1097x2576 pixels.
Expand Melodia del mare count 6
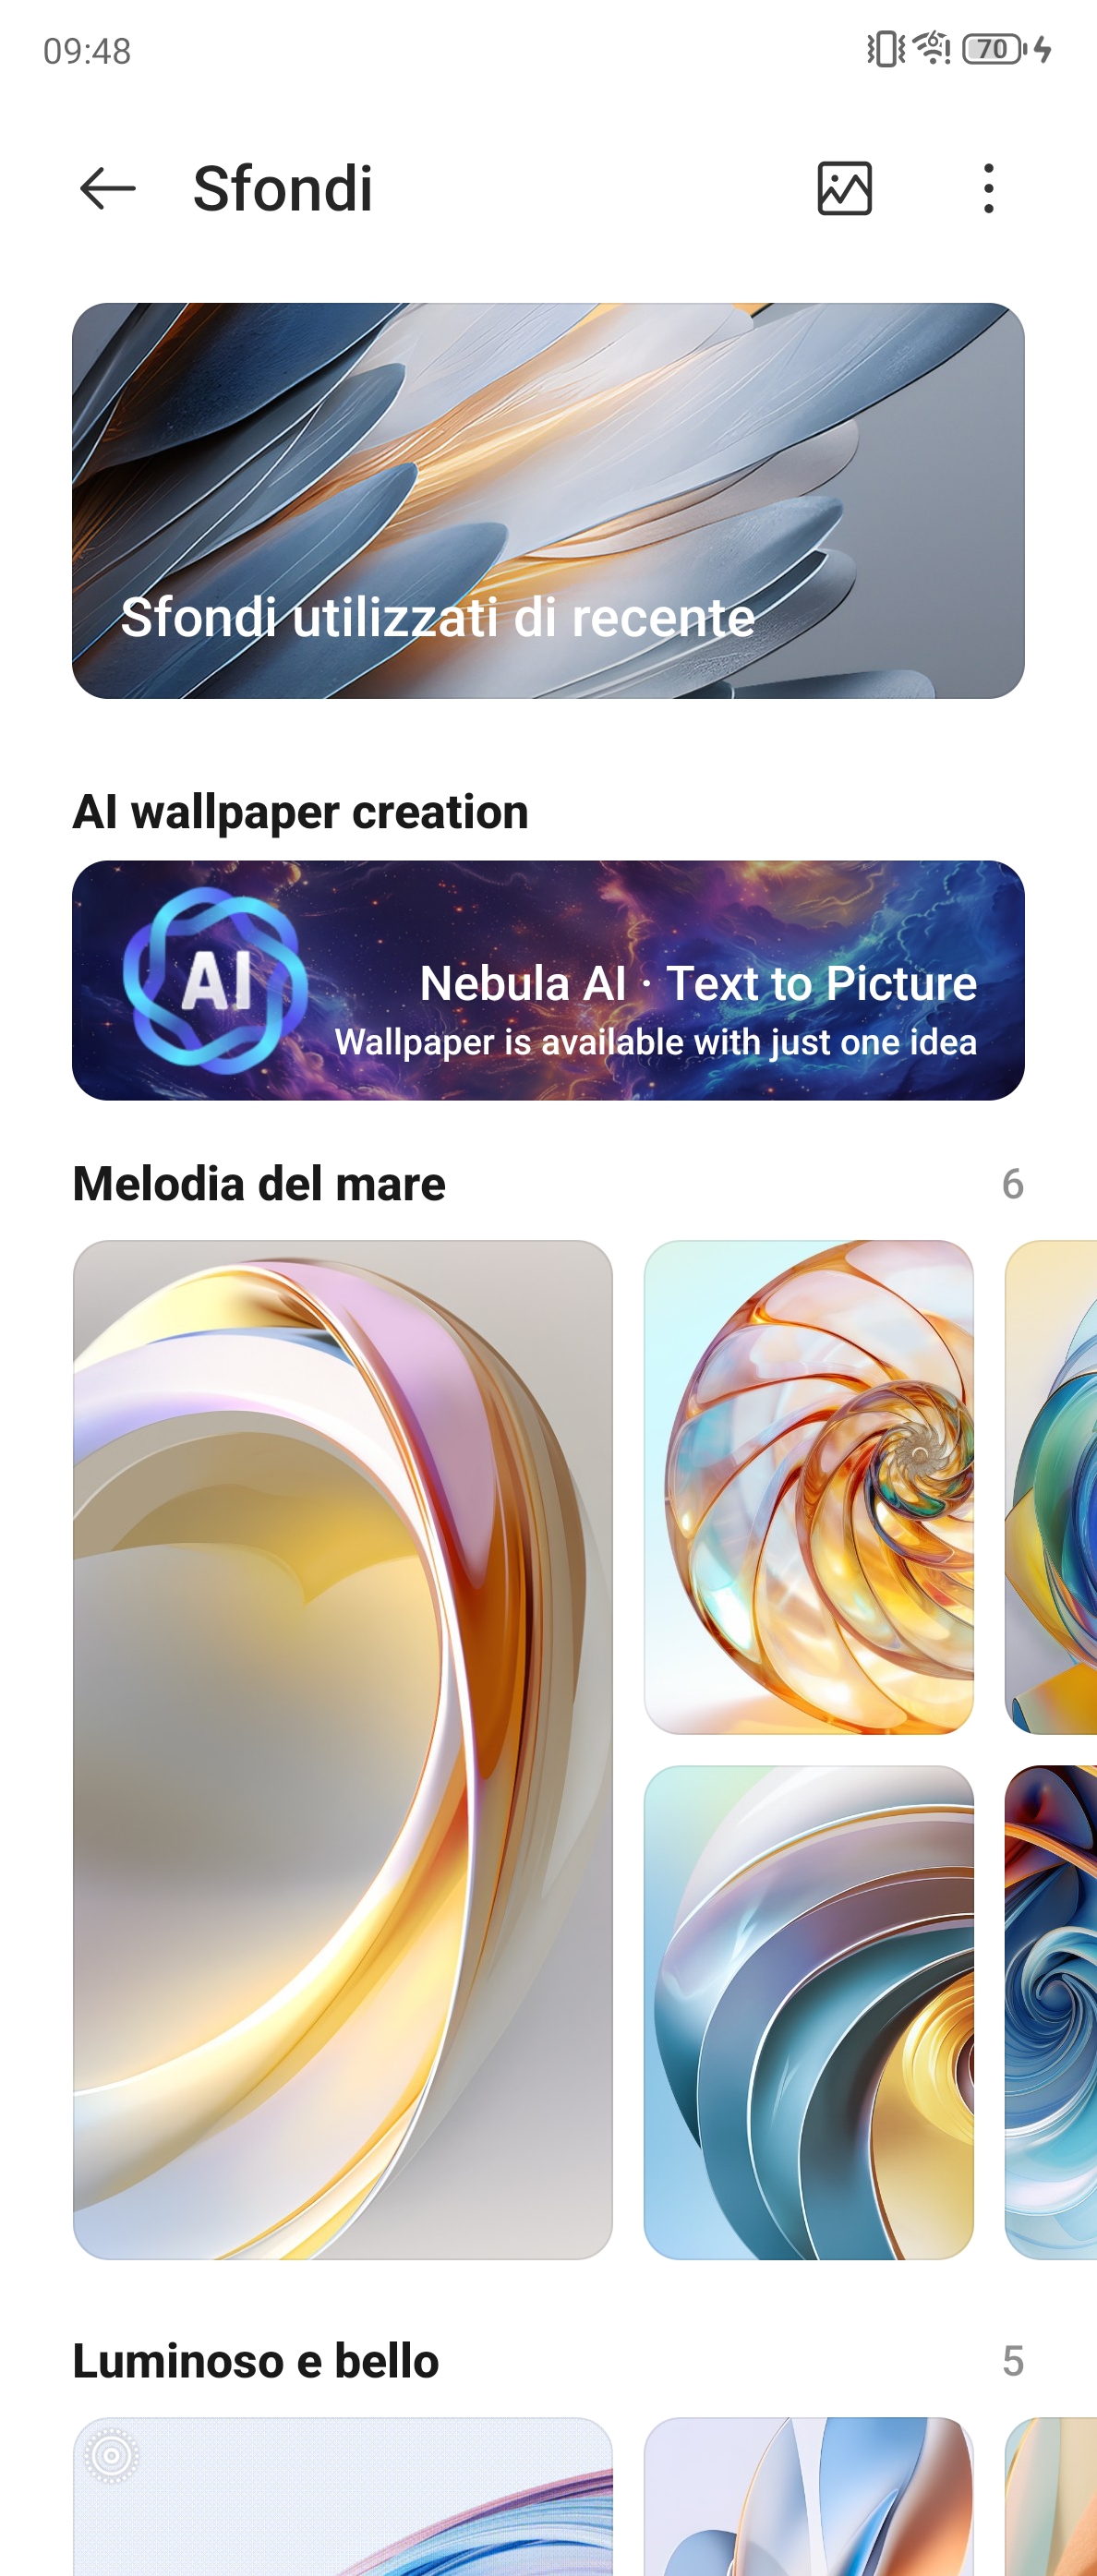[1012, 1184]
